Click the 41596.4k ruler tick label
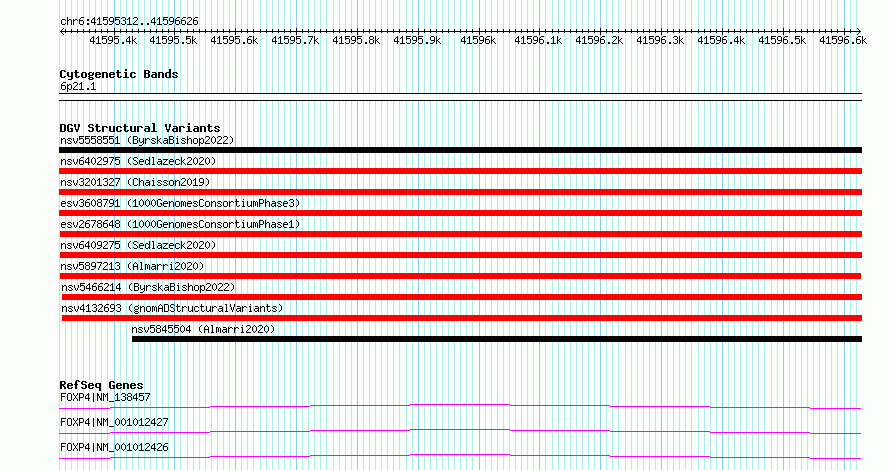This screenshot has width=890, height=470. click(x=721, y=40)
